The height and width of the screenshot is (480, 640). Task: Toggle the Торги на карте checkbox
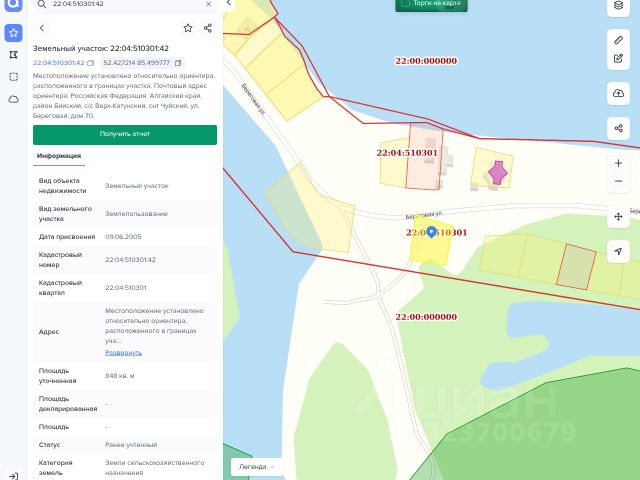click(406, 3)
